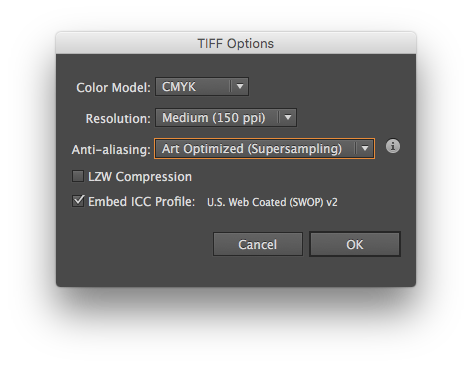Click the Anti-aliasing dropdown arrow
This screenshot has height=367, width=472.
tap(365, 149)
